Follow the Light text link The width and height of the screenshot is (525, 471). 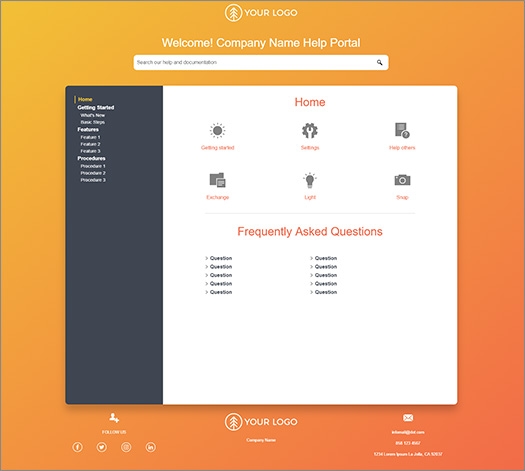point(310,197)
